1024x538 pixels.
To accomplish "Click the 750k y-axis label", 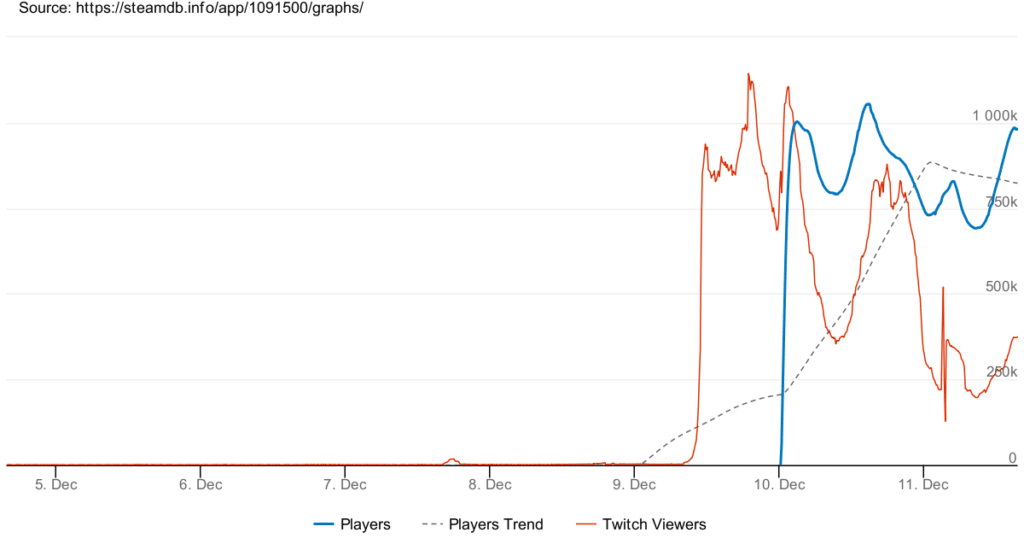I will click(x=1001, y=202).
